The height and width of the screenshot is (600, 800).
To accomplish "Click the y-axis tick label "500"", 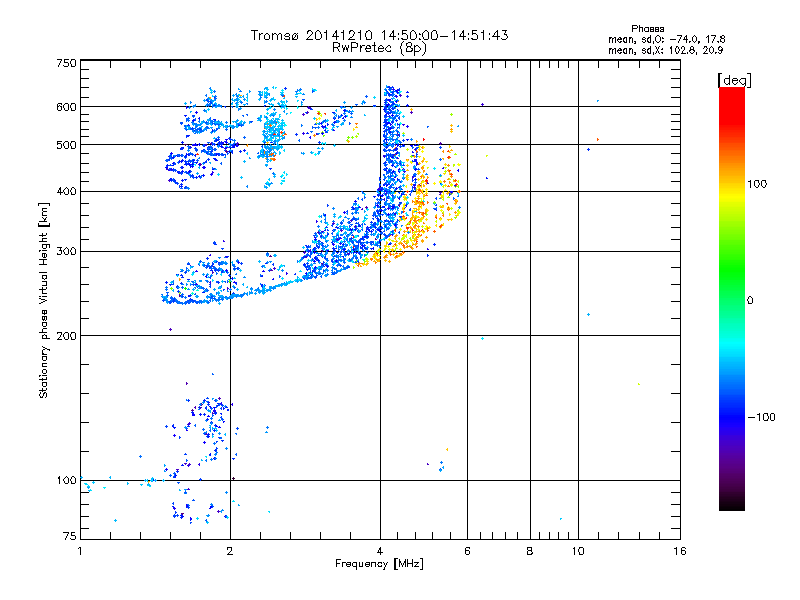I will coord(66,145).
